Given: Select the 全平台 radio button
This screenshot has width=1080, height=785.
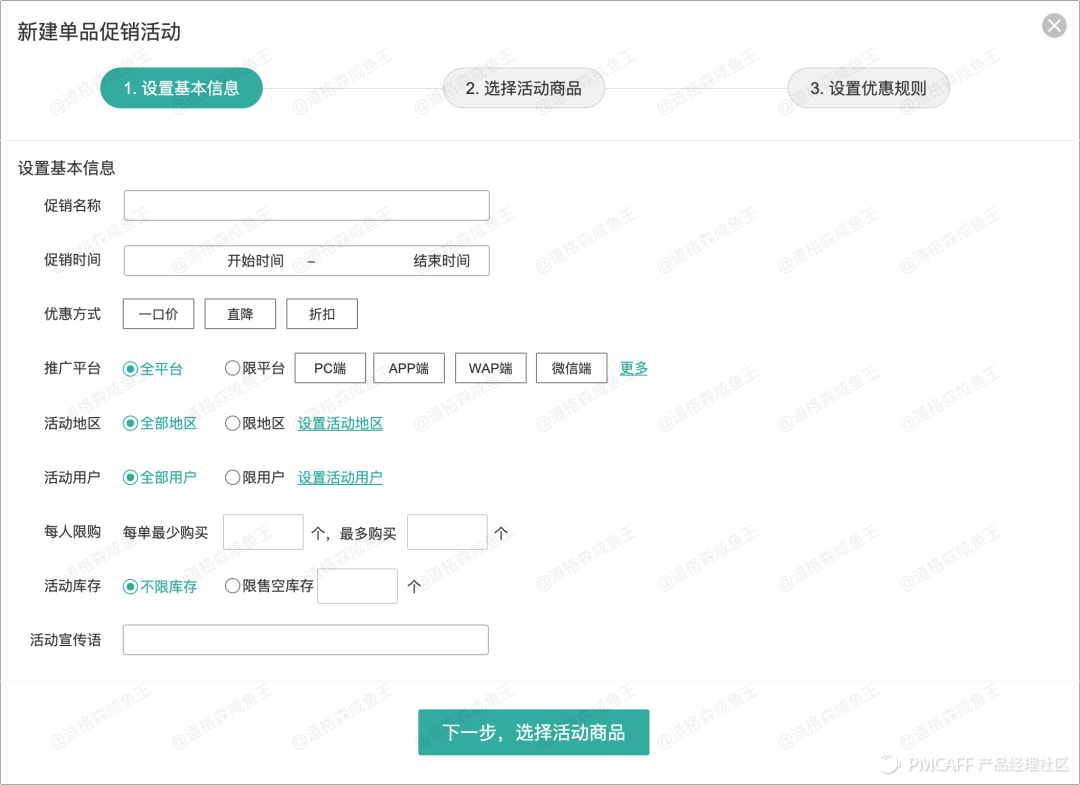Looking at the screenshot, I should pyautogui.click(x=130, y=369).
